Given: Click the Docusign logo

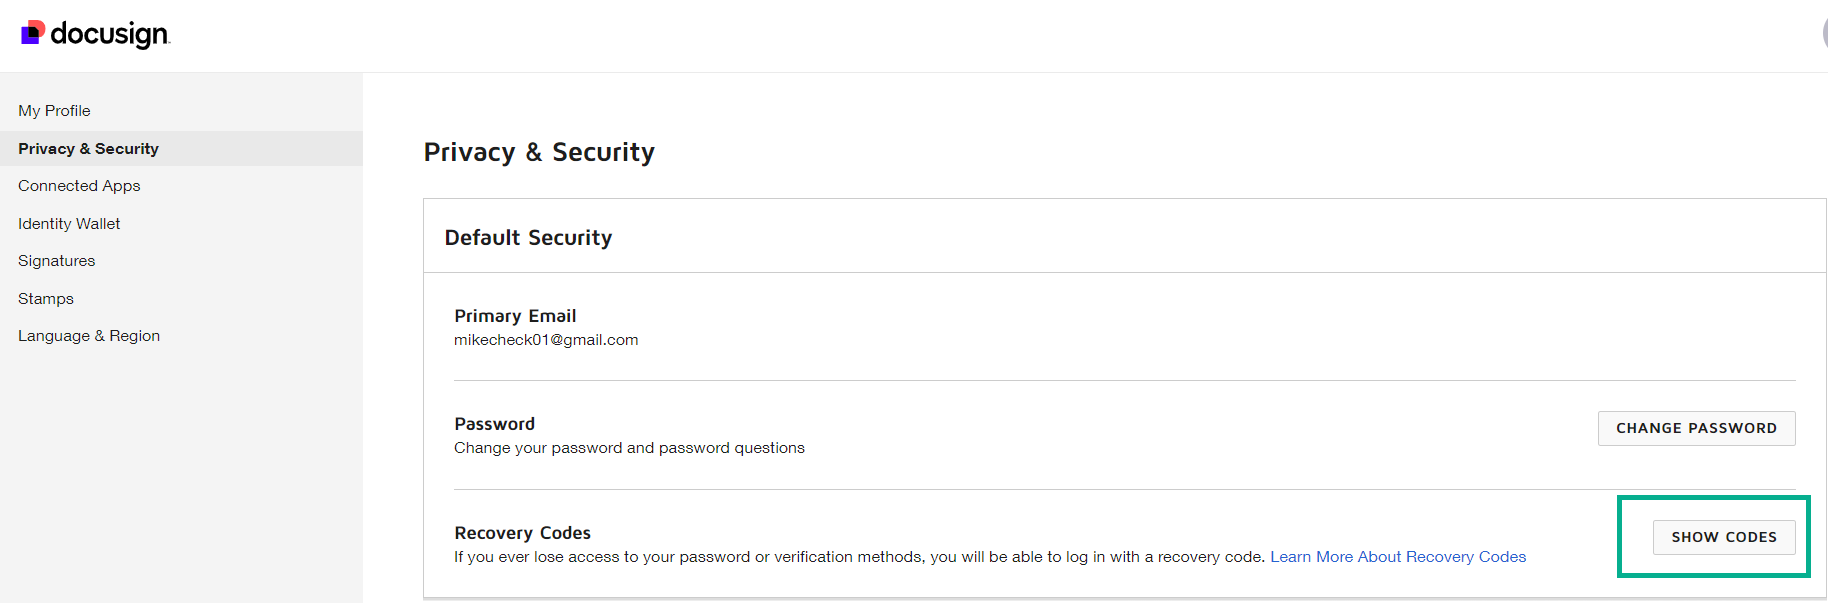Looking at the screenshot, I should coord(96,34).
